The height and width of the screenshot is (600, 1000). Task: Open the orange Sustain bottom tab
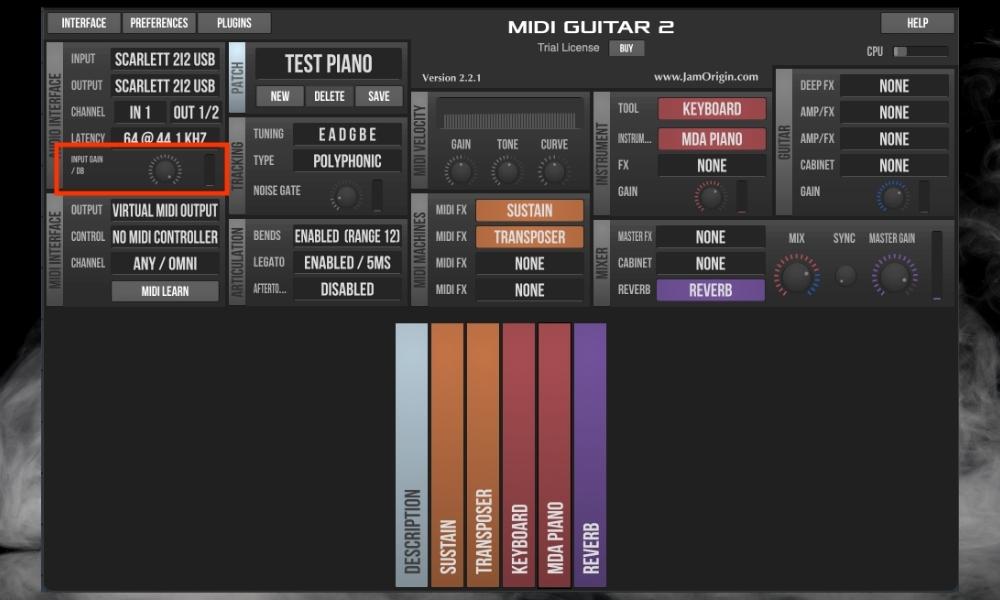click(x=447, y=455)
